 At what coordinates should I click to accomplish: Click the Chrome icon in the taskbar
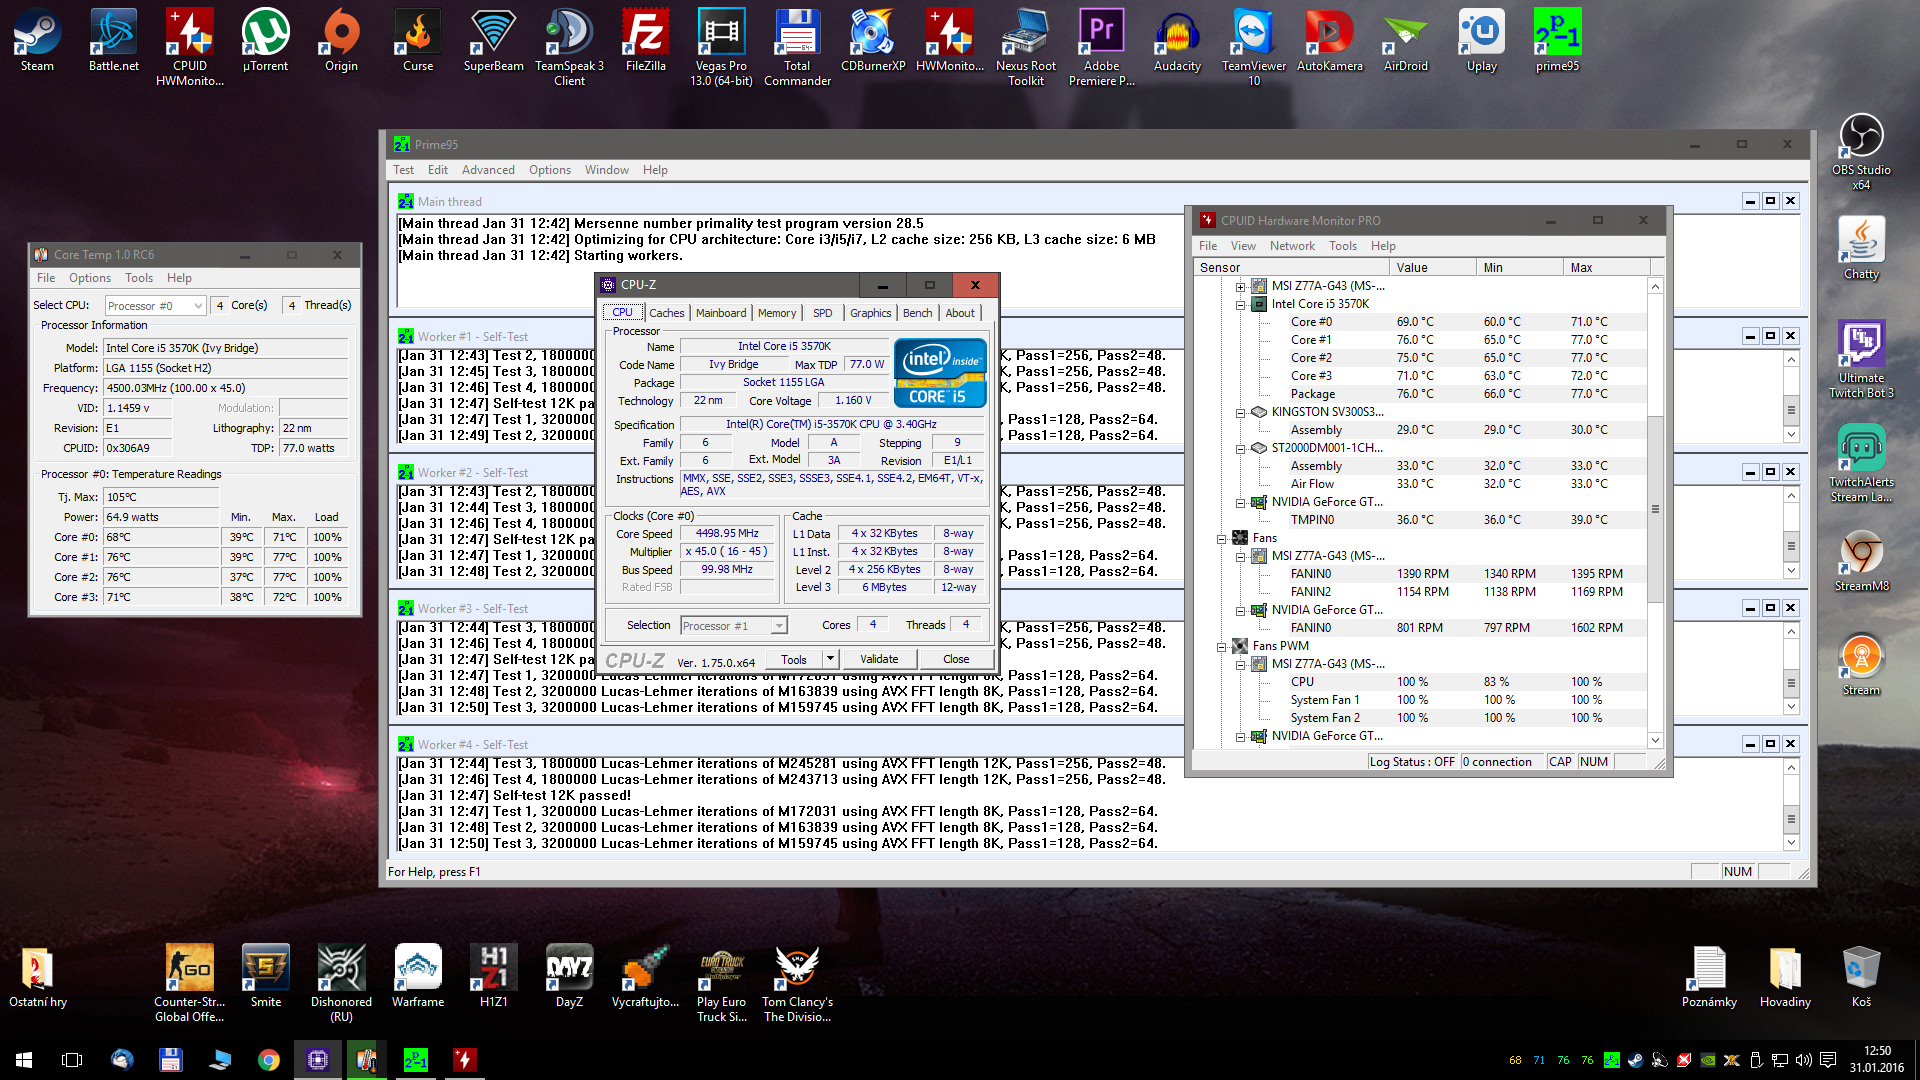coord(269,1060)
